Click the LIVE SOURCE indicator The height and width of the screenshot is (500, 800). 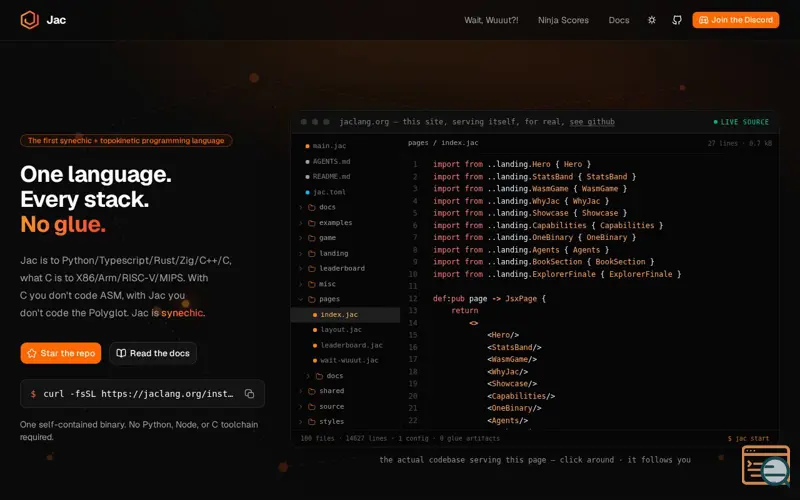pyautogui.click(x=741, y=122)
